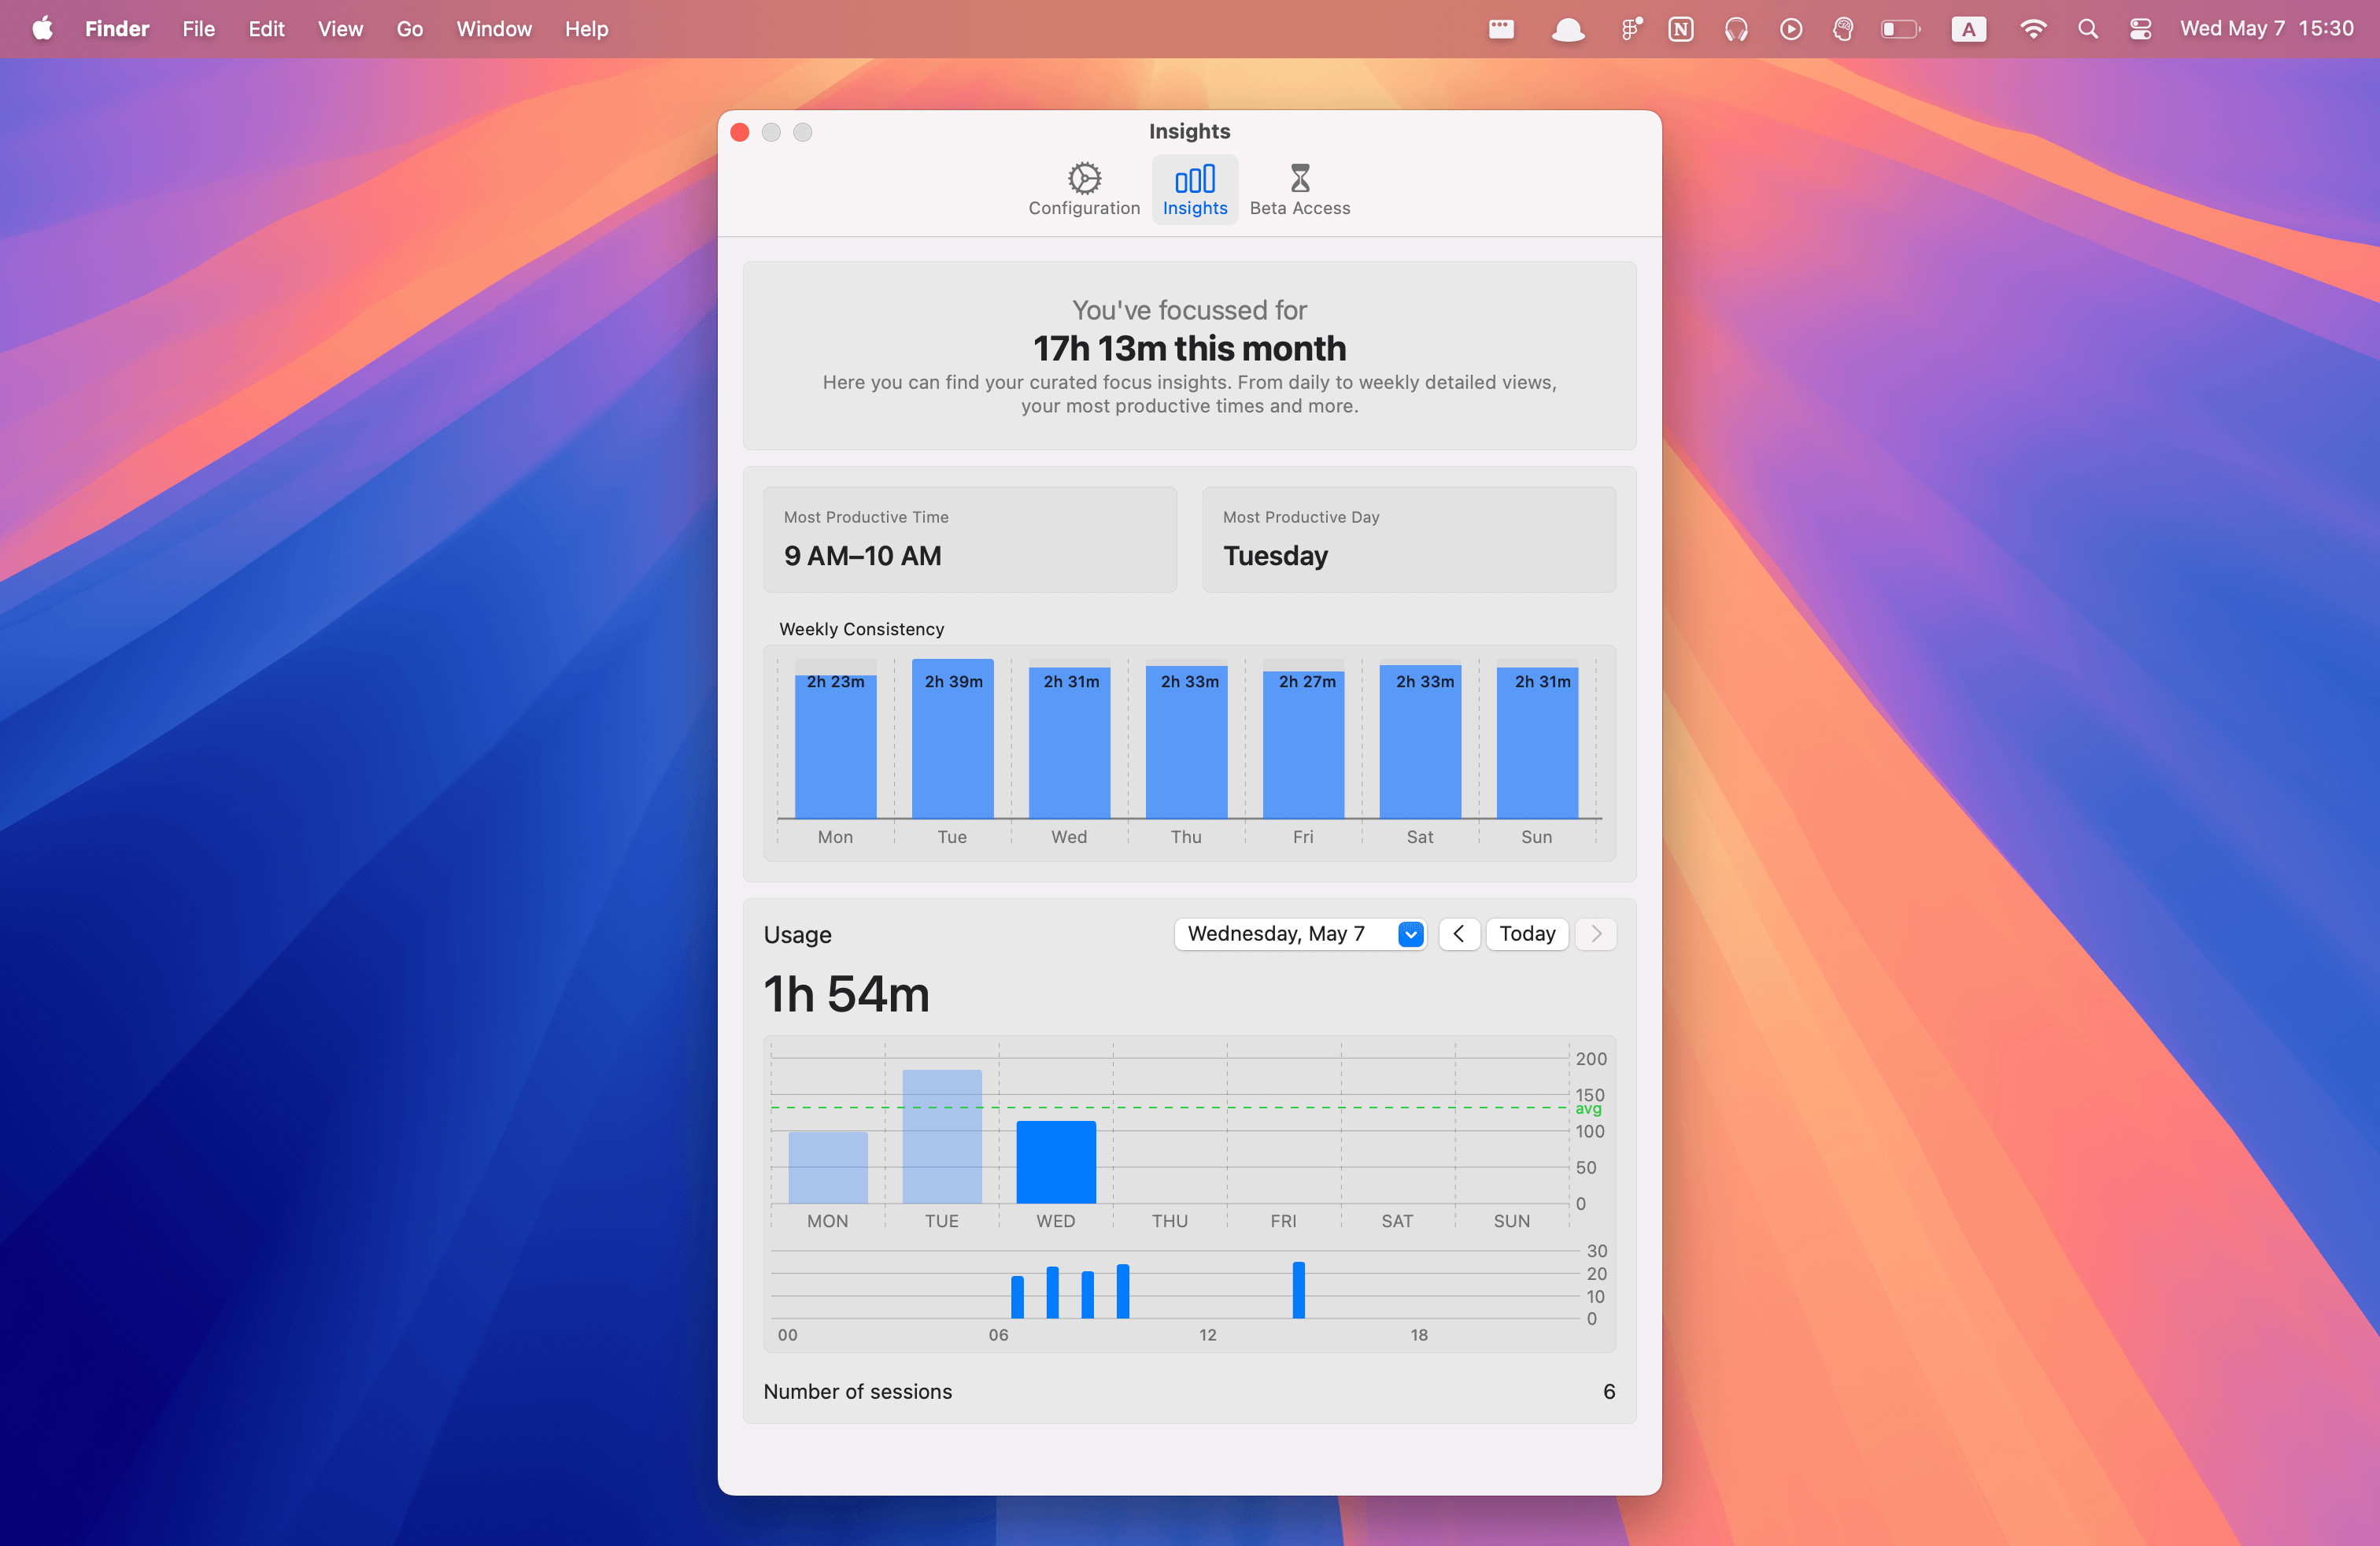Click the WED bar in the Usage chart
The width and height of the screenshot is (2380, 1546).
(1056, 1162)
